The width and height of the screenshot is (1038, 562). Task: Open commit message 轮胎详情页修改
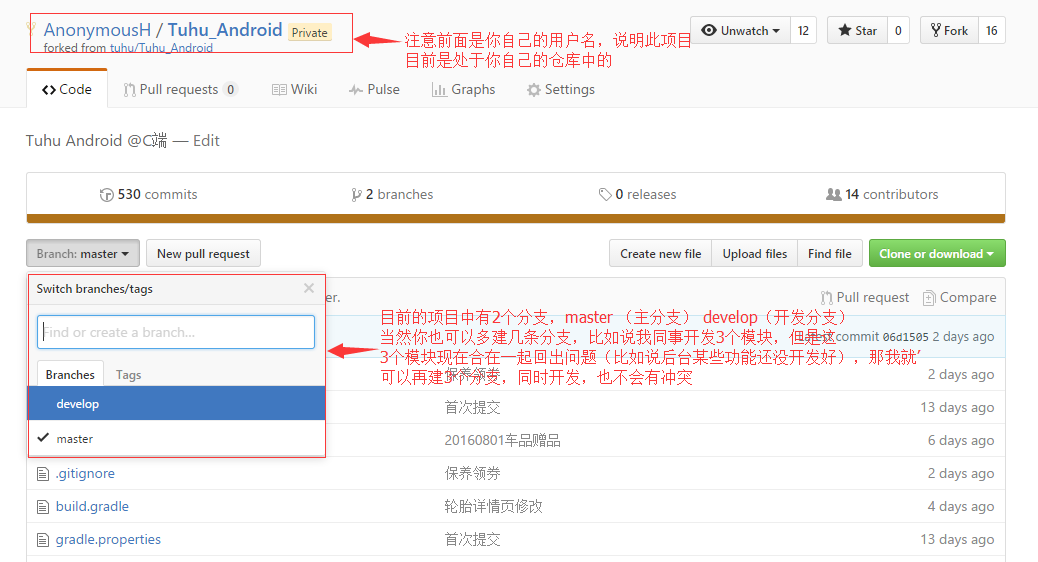click(x=493, y=506)
